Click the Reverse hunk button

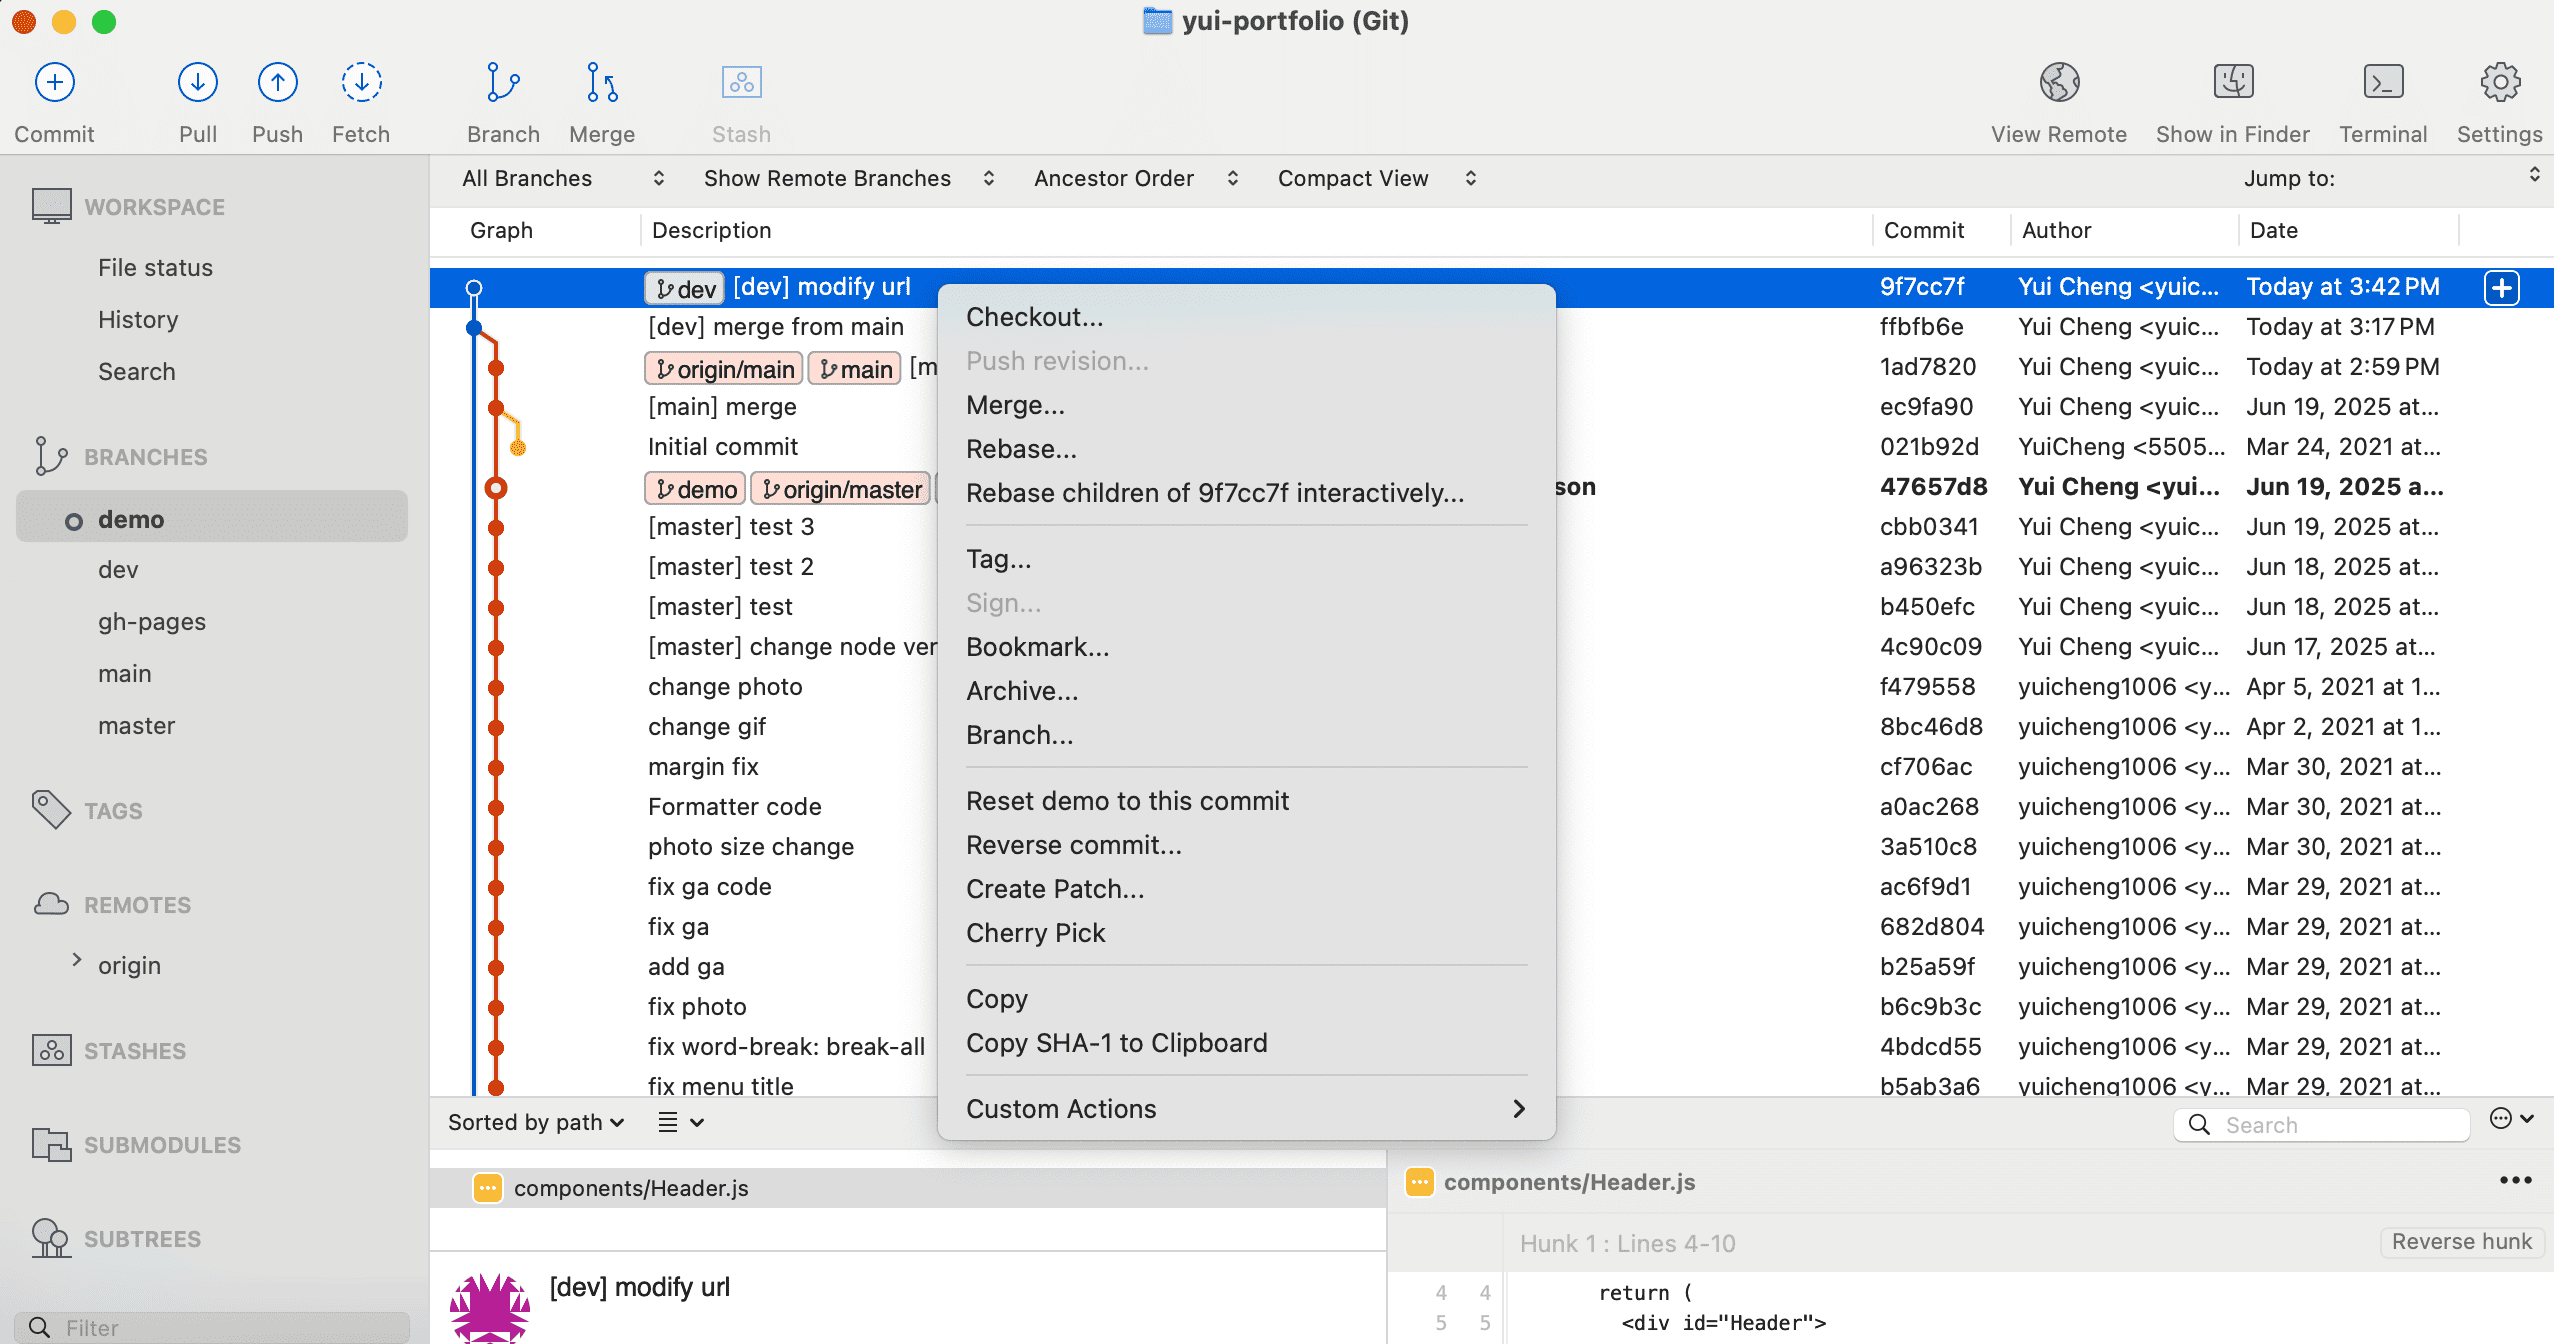click(x=2461, y=1242)
